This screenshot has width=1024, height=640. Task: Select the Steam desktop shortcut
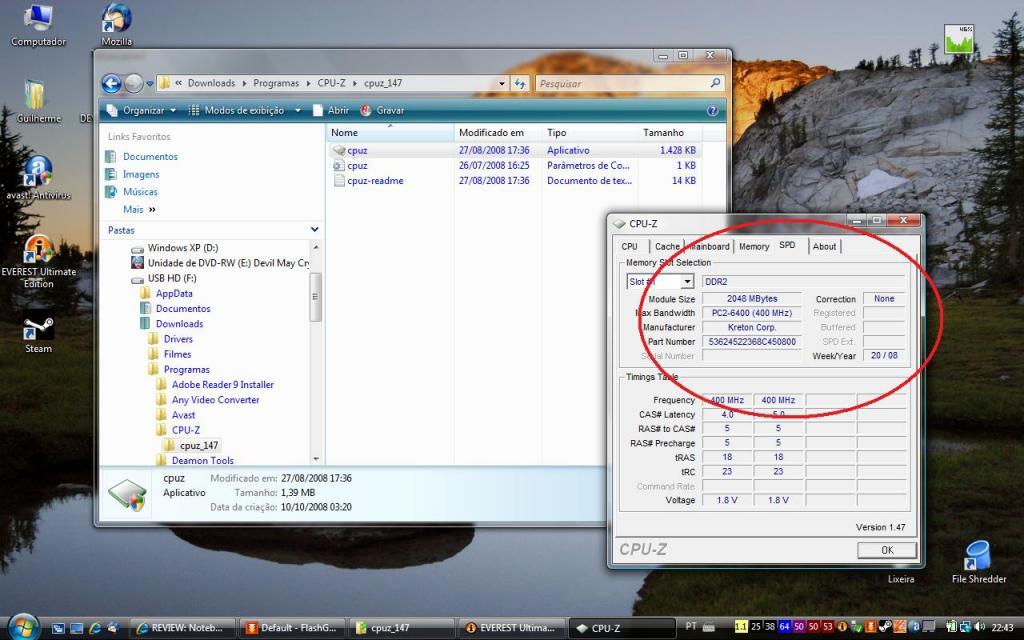[x=39, y=336]
